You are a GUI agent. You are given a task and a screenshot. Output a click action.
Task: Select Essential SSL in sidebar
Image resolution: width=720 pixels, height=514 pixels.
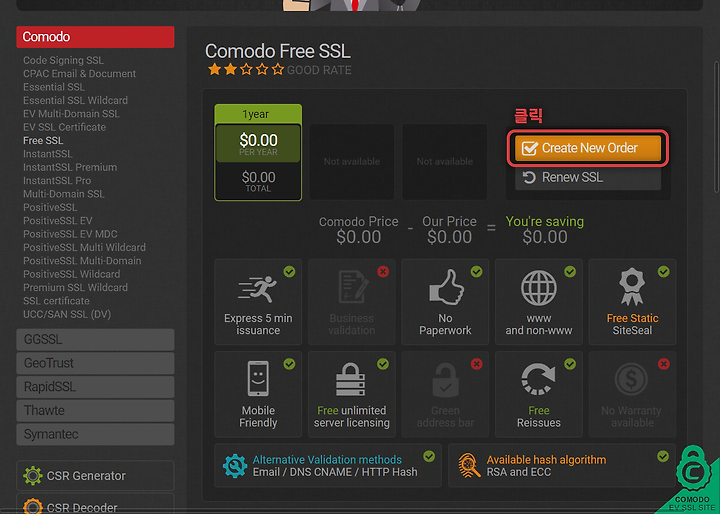tap(54, 87)
